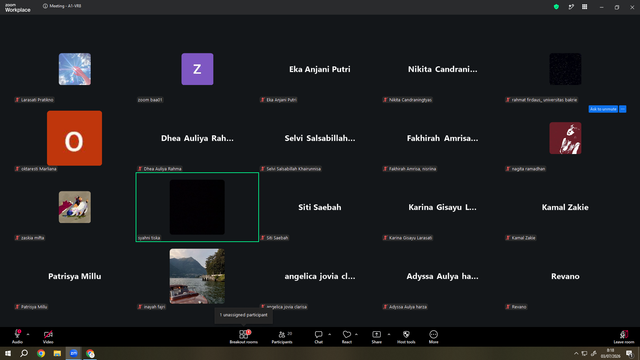Expand the Share options arrow
This screenshot has width=640, height=360.
pos(389,334)
